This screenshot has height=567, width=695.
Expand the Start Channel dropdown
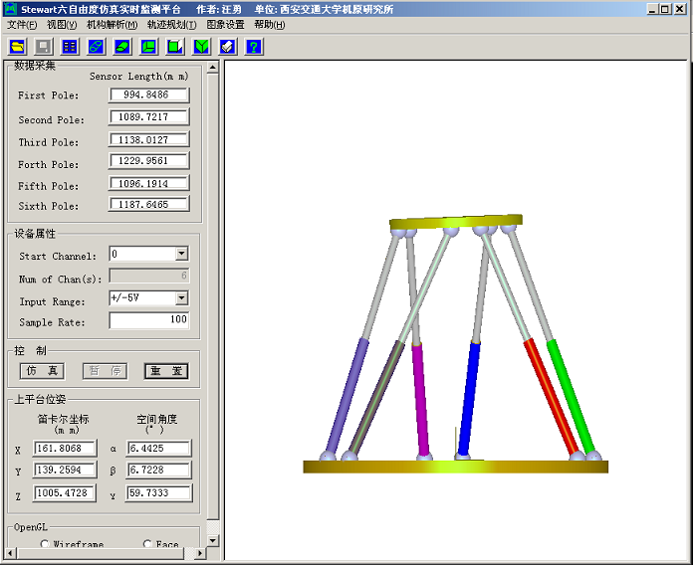click(x=181, y=255)
